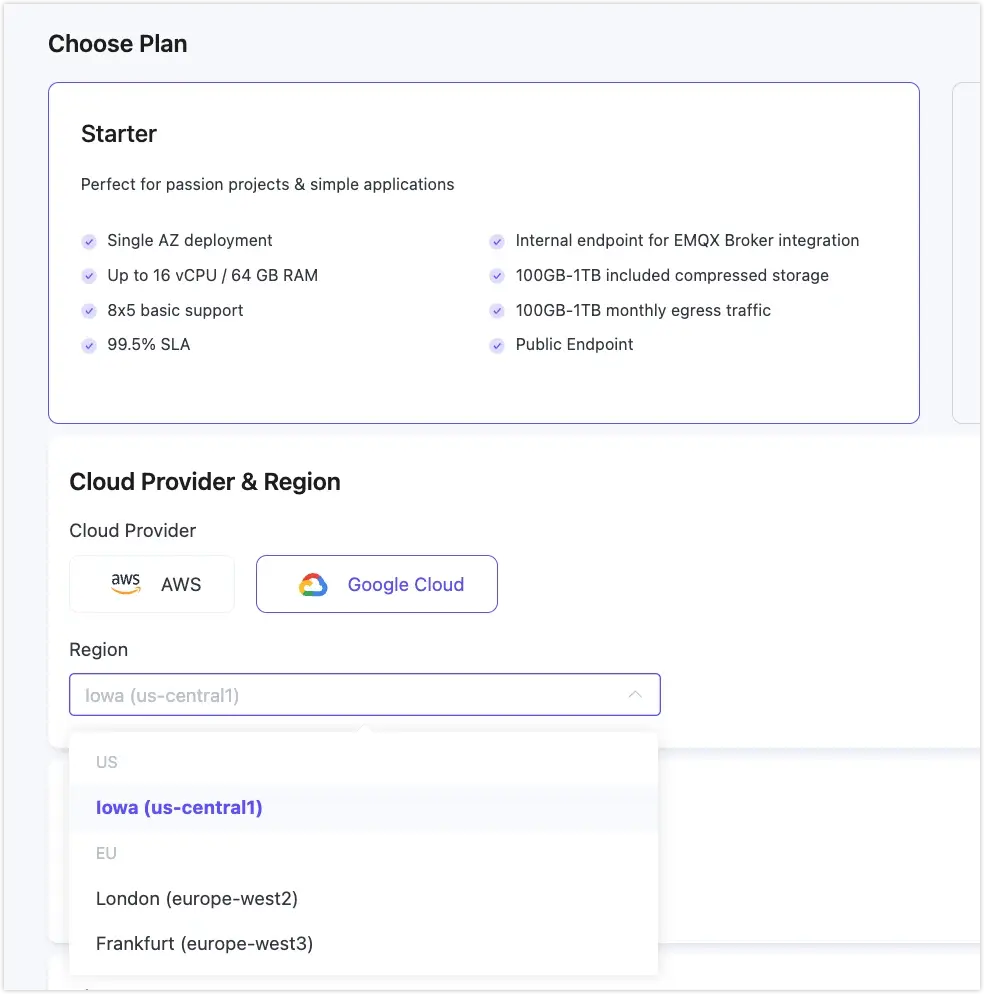This screenshot has height=994, width=984.
Task: Pick London (europe-west2) region option
Action: (197, 898)
